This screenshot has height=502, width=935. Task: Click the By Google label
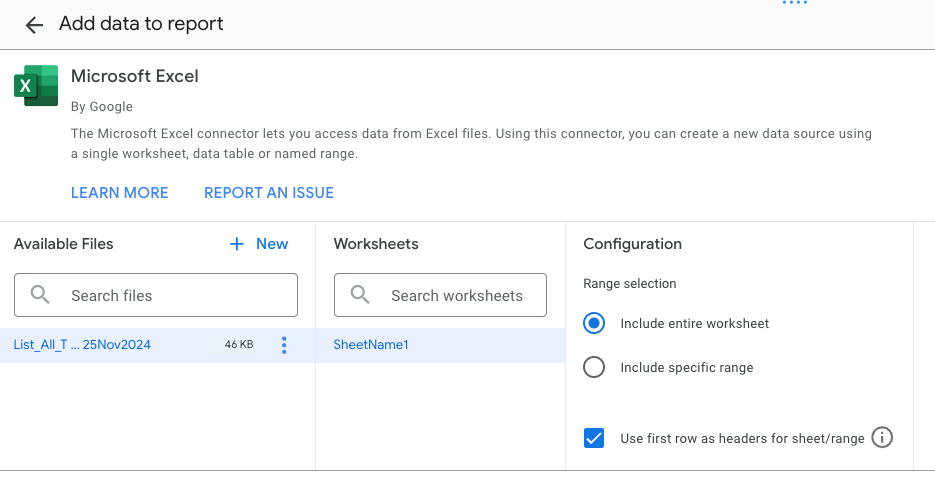(102, 107)
